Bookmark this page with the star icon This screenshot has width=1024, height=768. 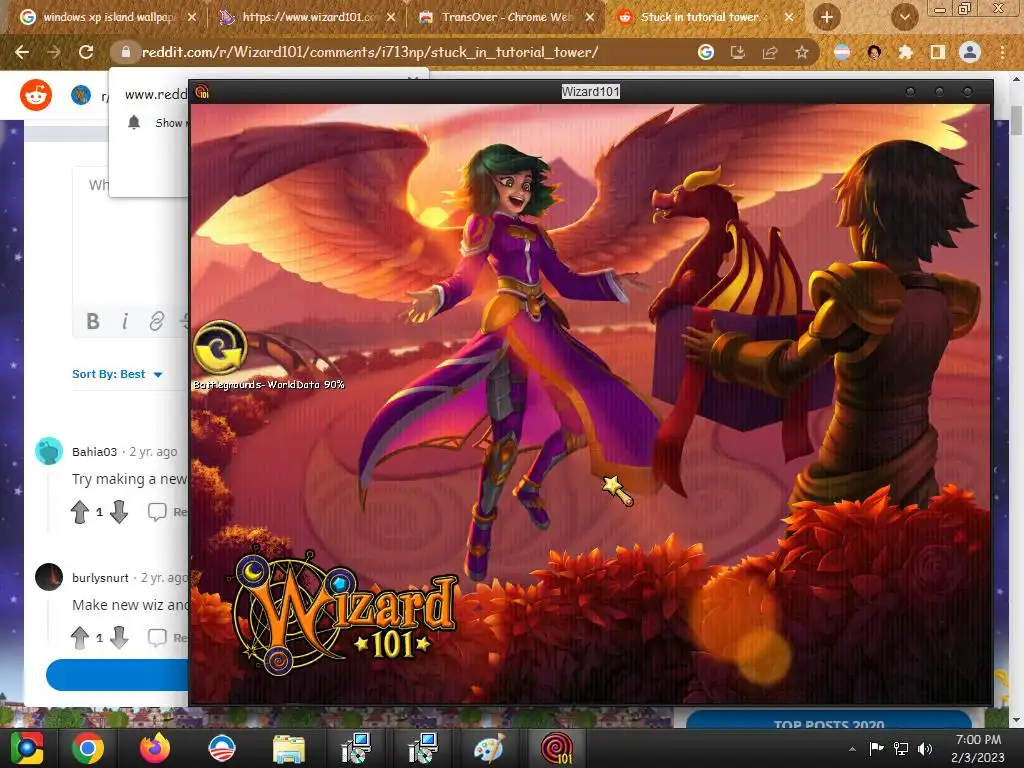[x=802, y=52]
